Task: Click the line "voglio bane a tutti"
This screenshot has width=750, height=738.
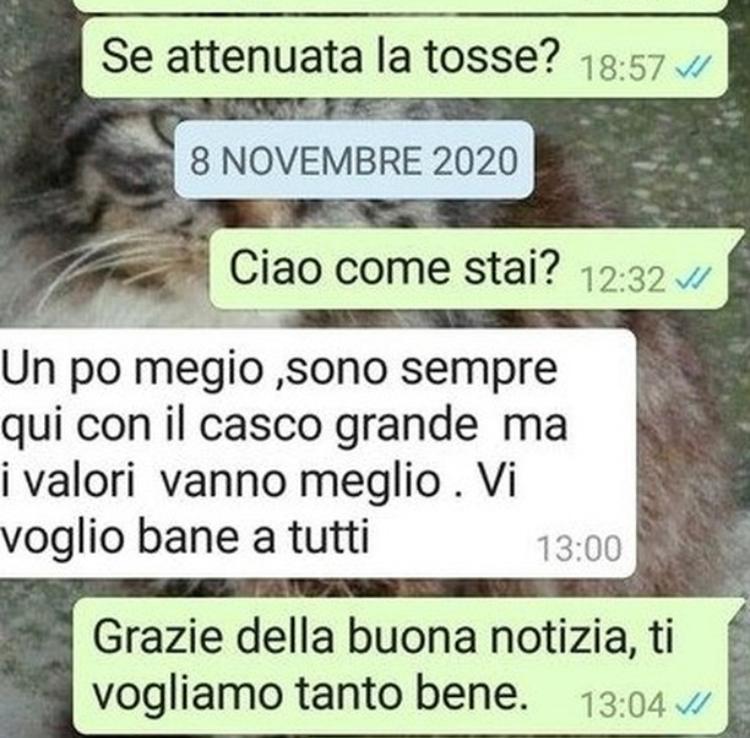Action: [185, 536]
